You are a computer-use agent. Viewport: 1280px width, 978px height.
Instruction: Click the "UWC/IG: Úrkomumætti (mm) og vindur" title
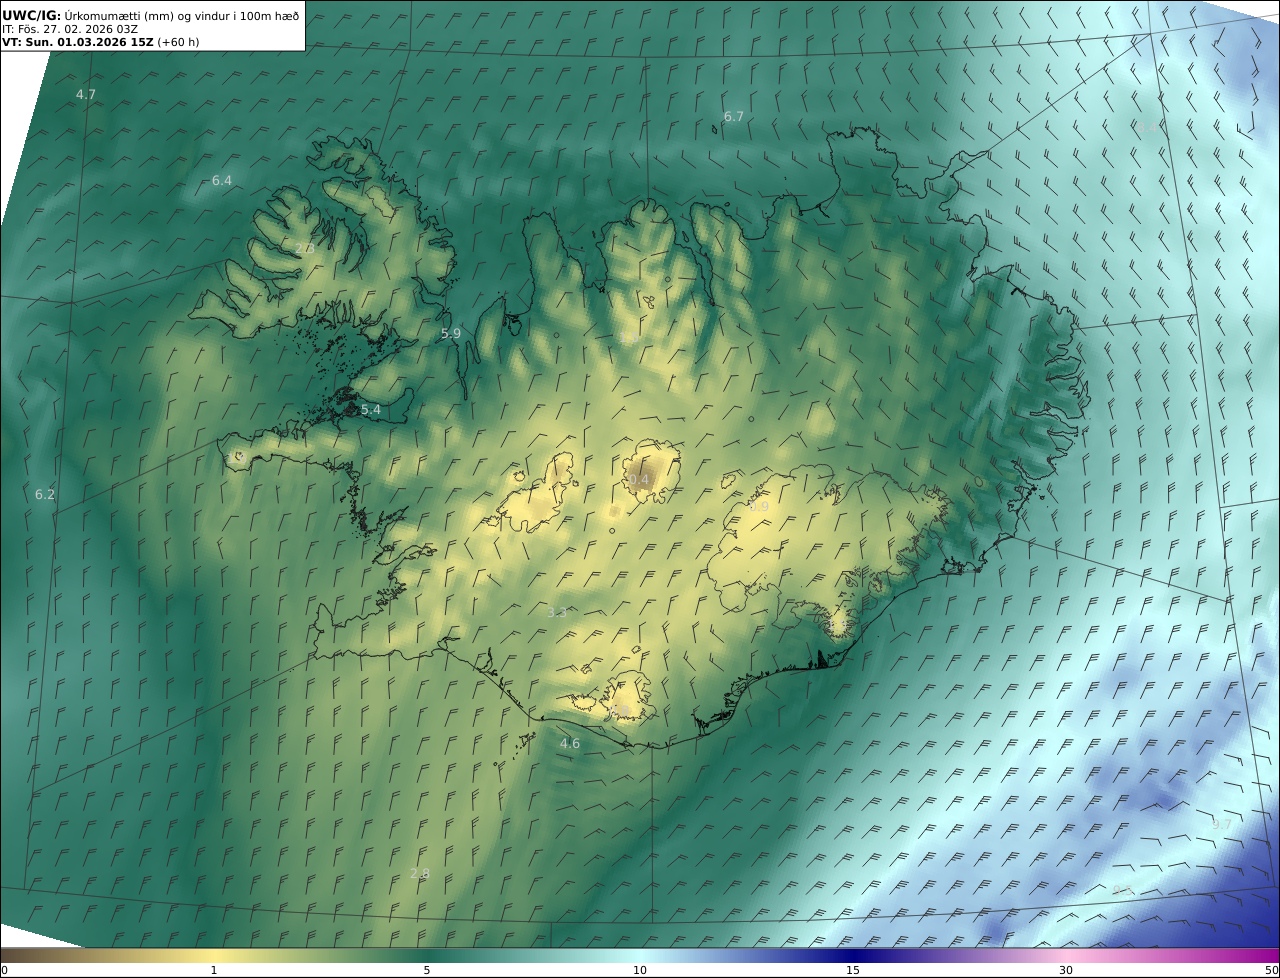(x=151, y=15)
